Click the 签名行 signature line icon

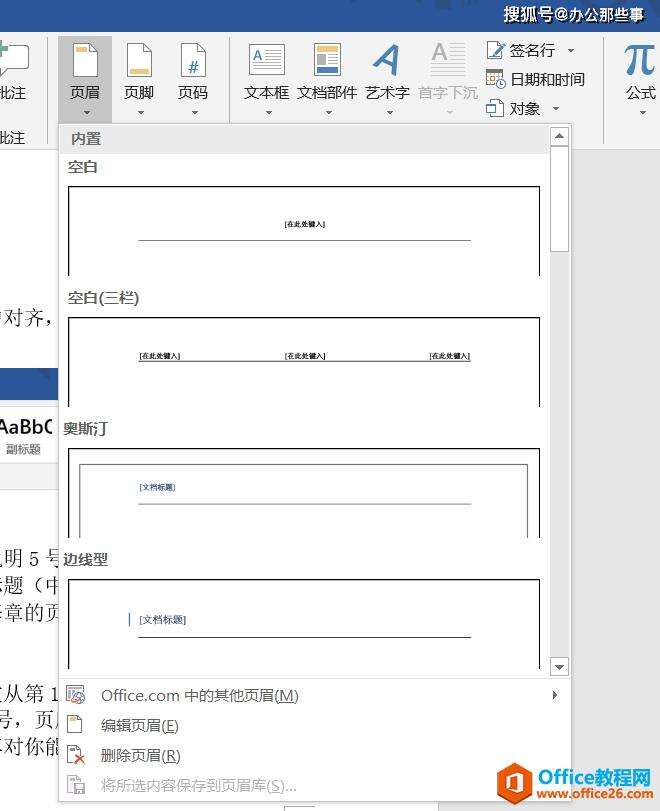[496, 50]
